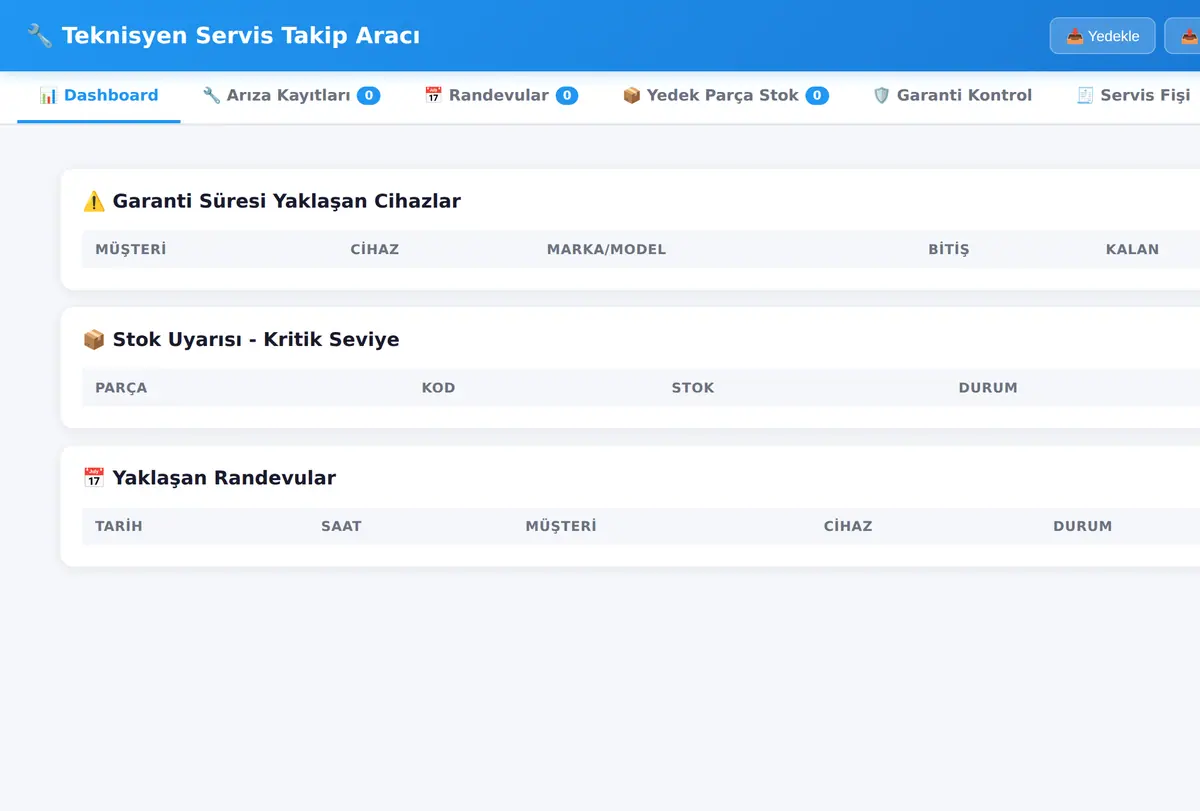Click the Yedek Parça Stok count badge
The width and height of the screenshot is (1200, 811).
[x=817, y=96]
